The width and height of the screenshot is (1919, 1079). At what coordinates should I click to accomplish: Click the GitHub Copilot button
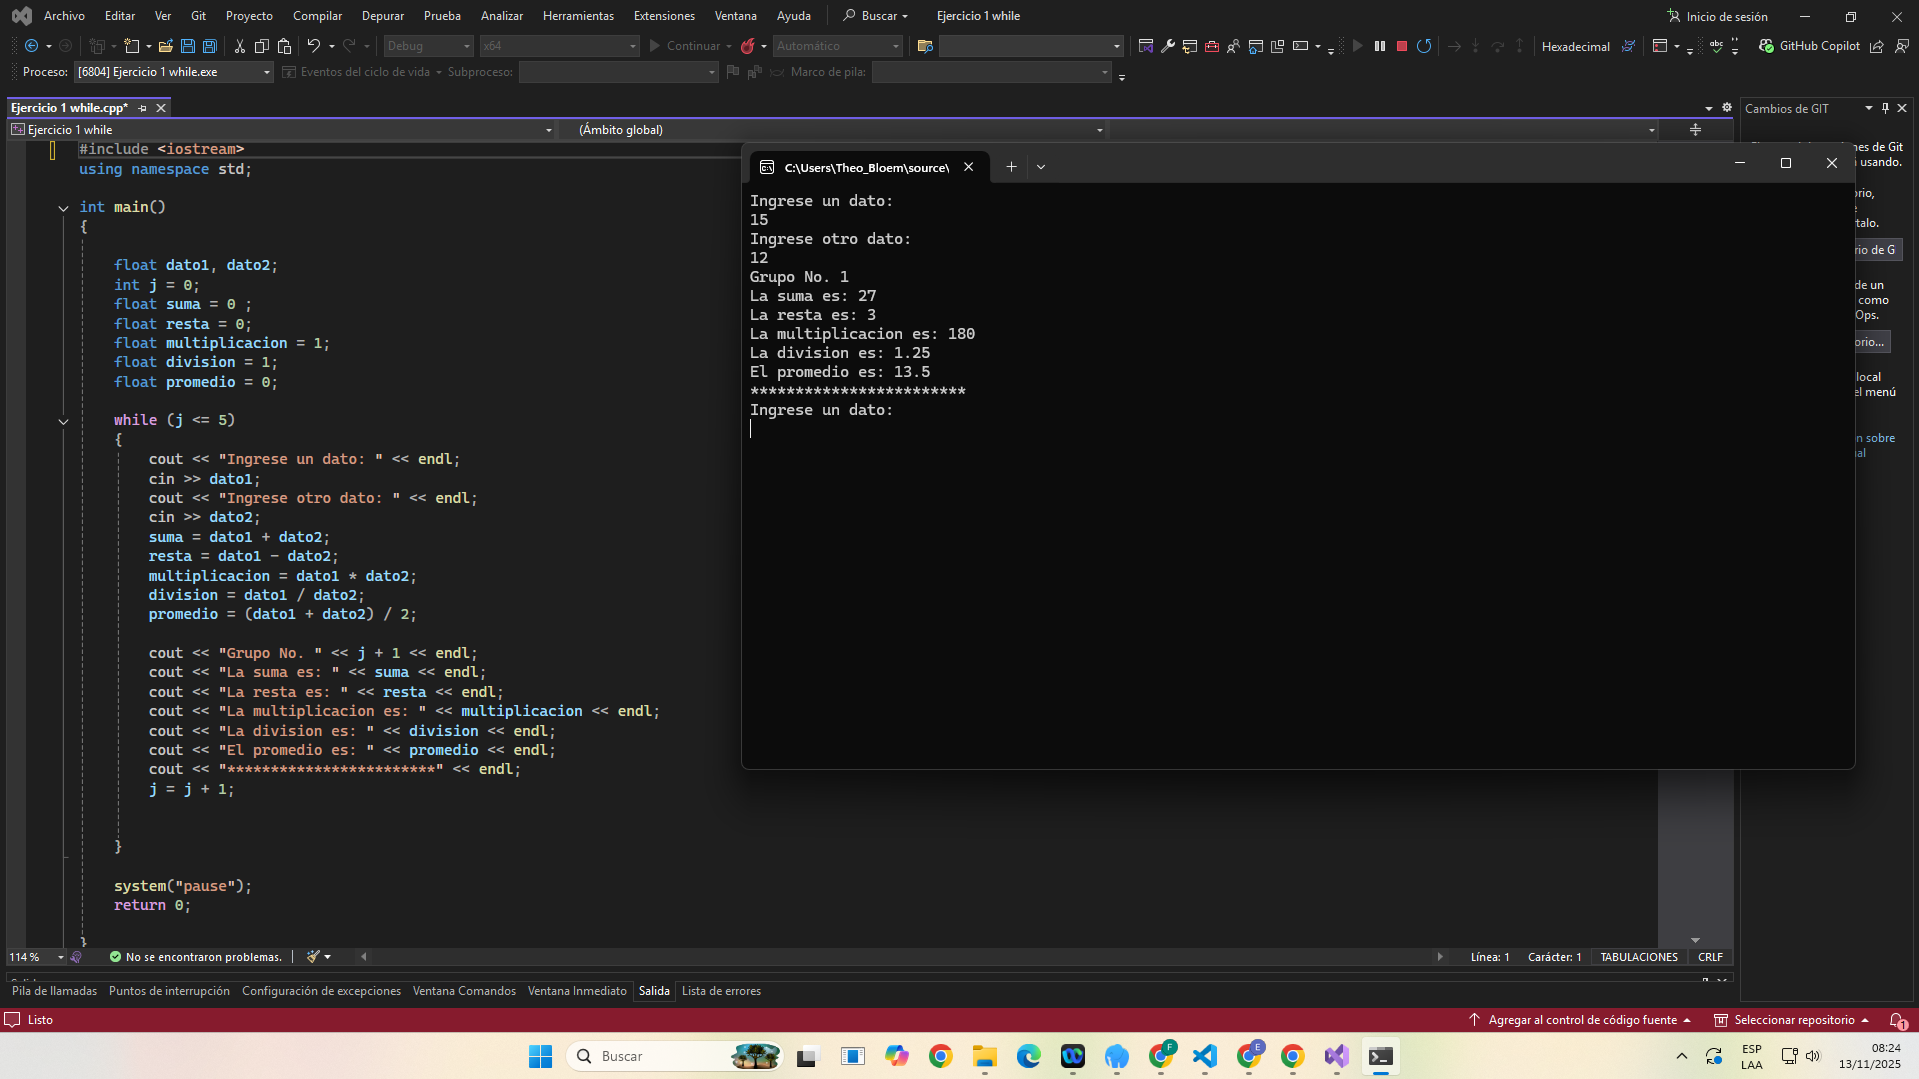(1810, 46)
